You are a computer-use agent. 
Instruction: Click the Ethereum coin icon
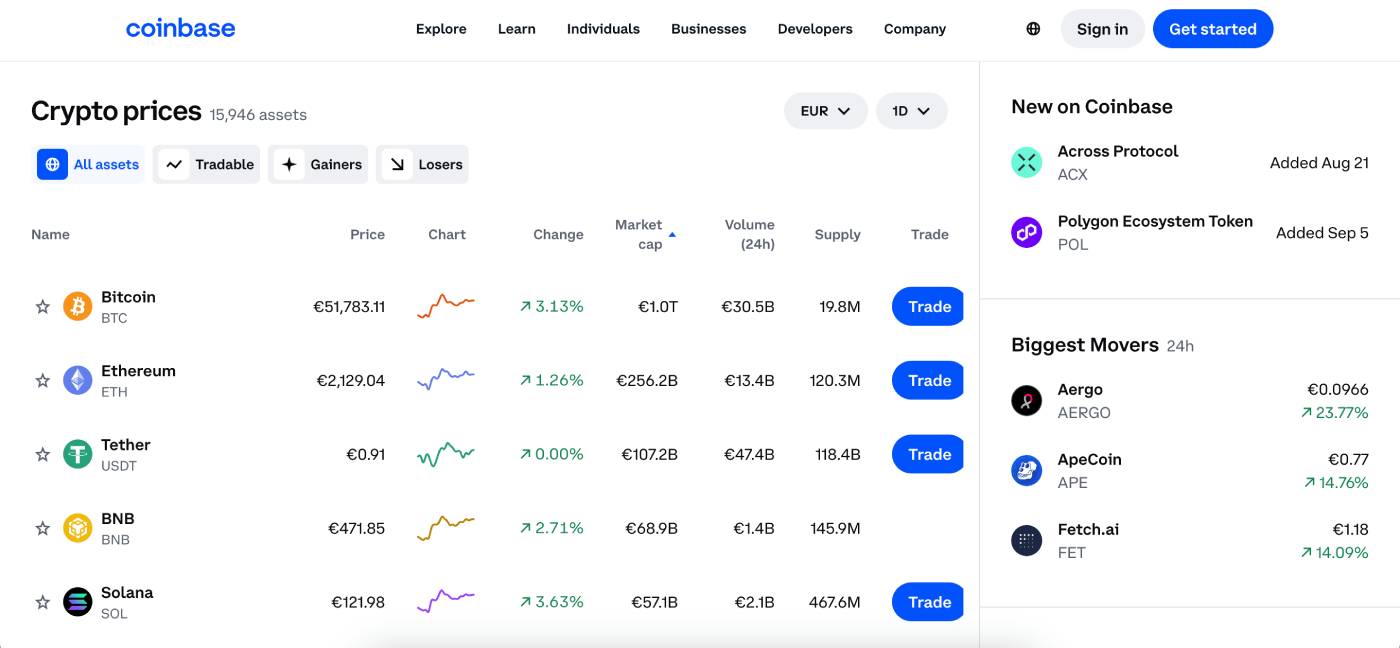tap(78, 380)
